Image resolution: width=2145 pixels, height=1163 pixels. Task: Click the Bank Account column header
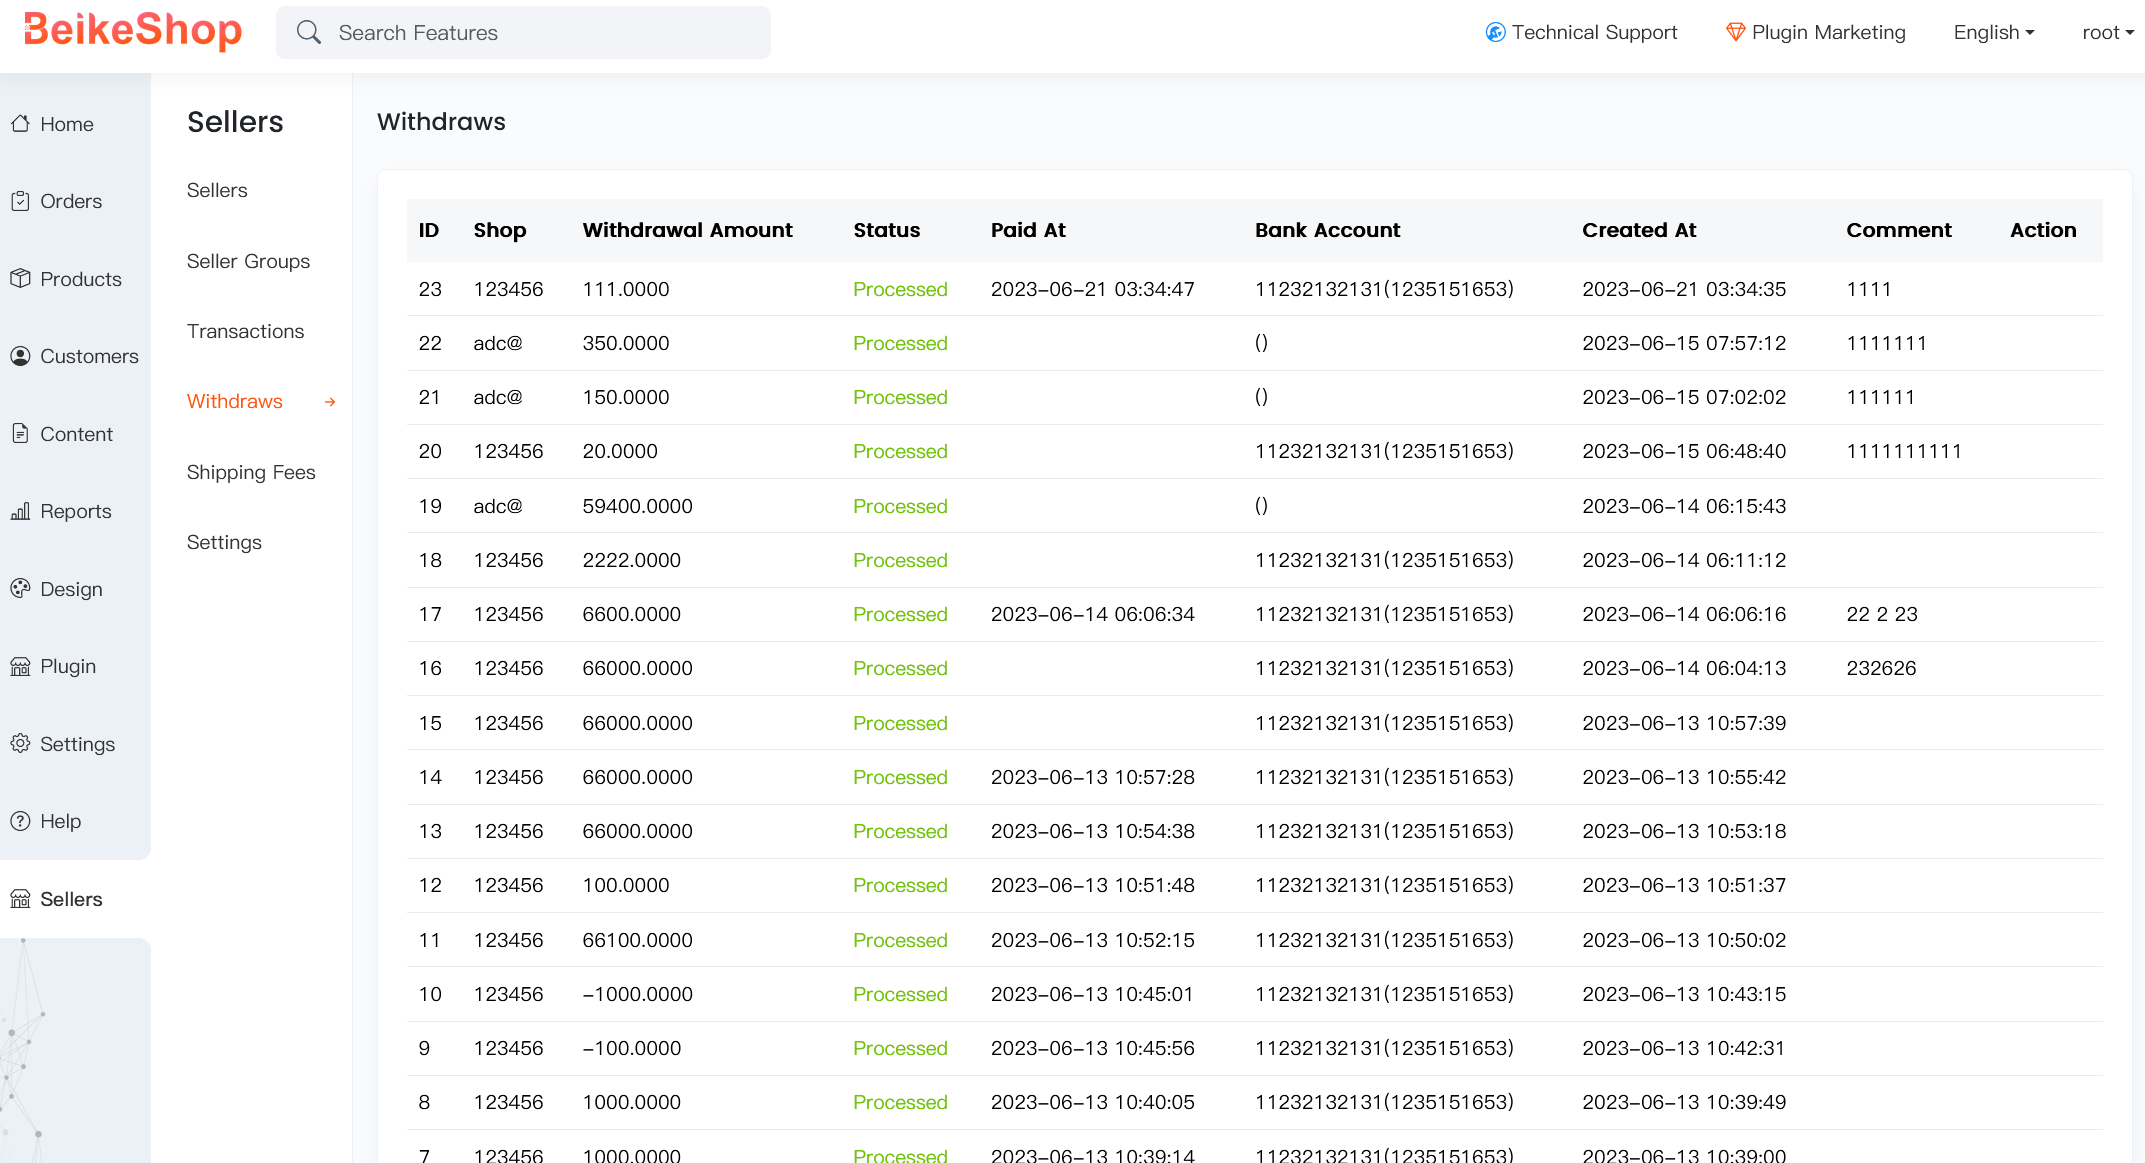pos(1327,230)
